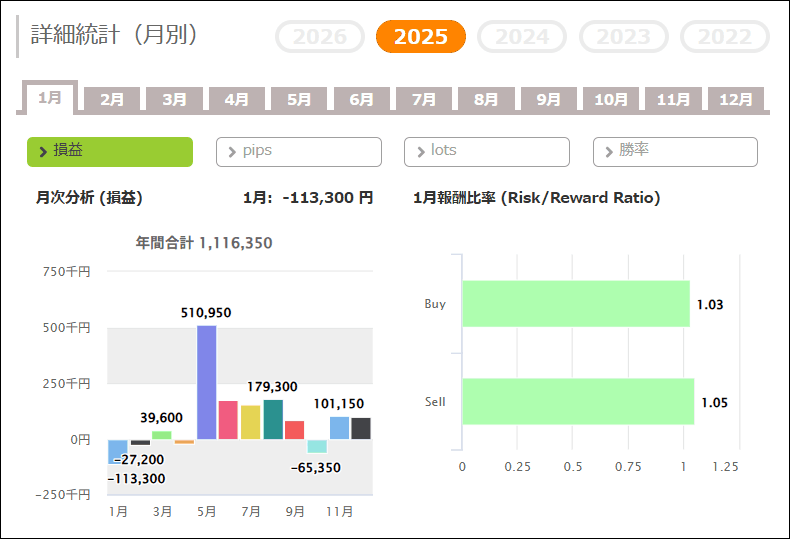Switch metric to lots

[x=486, y=151]
